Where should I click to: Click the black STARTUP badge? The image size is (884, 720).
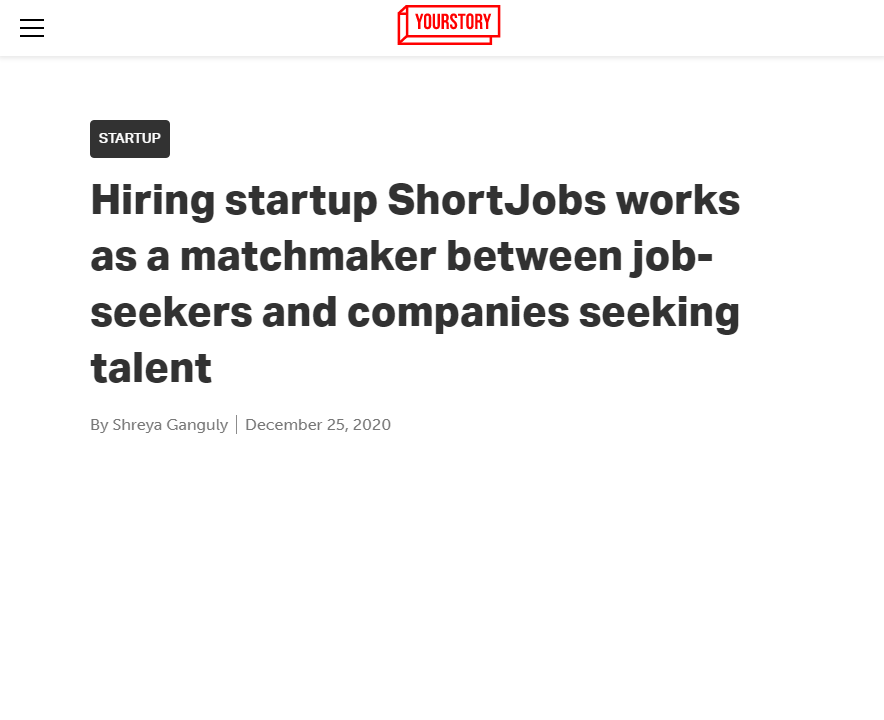pos(129,139)
